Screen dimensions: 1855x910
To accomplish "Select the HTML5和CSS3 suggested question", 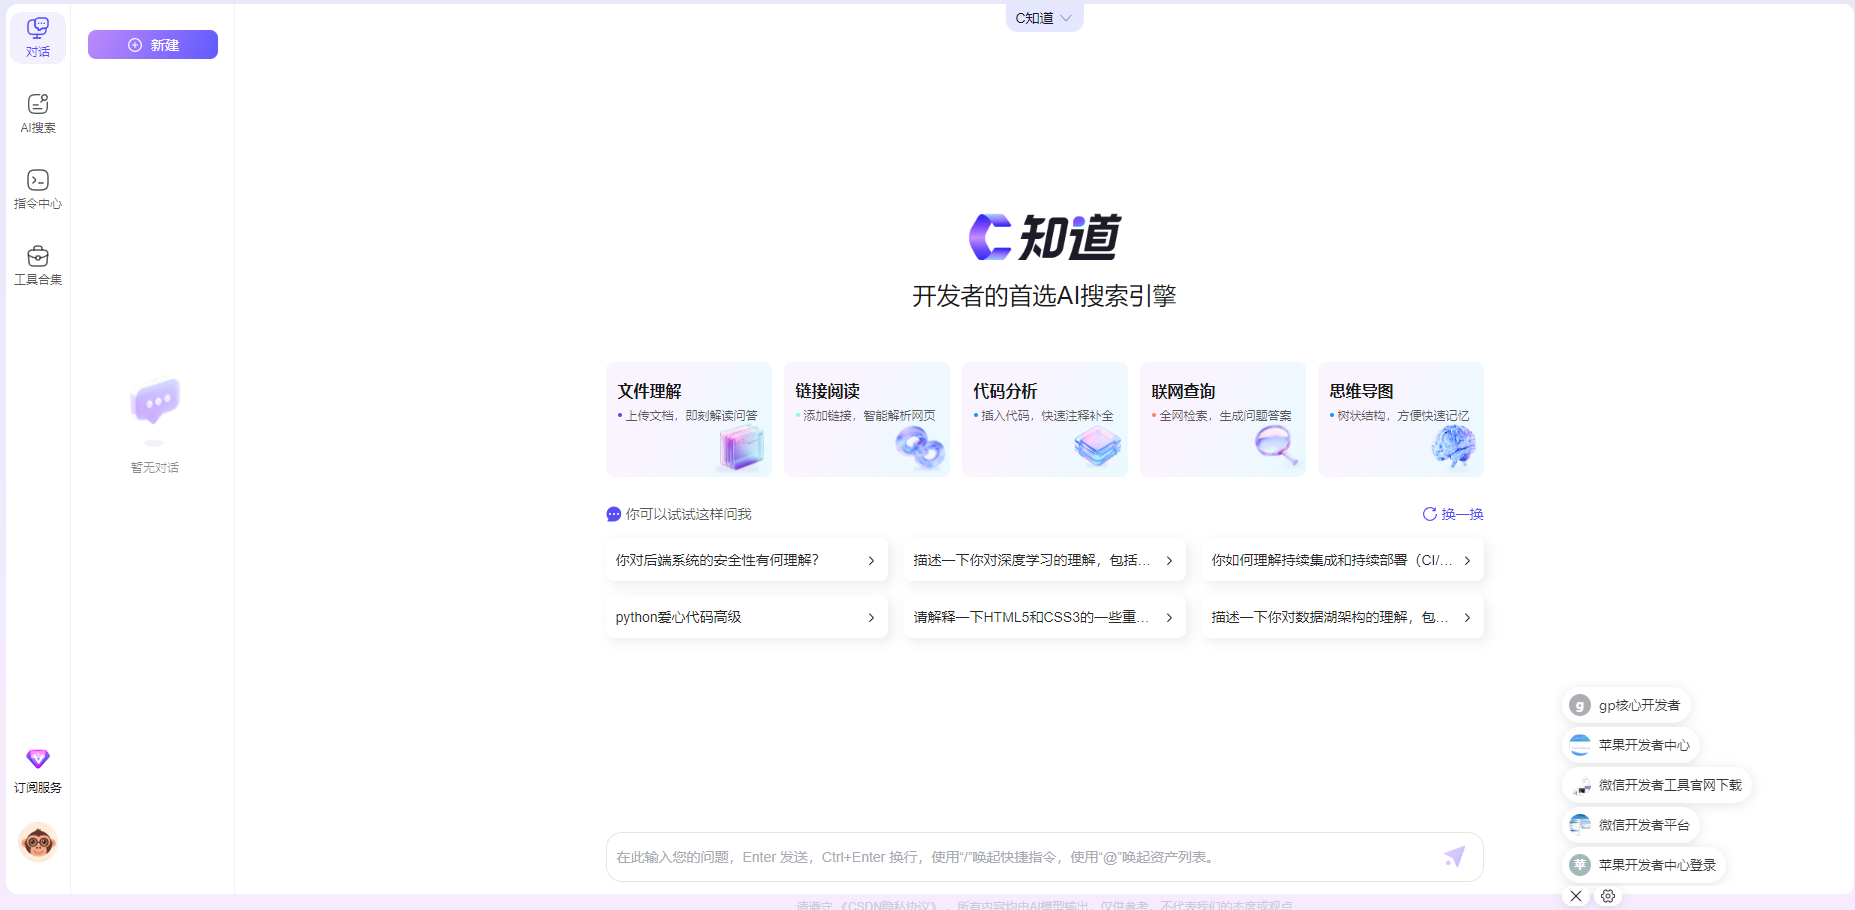I will [1044, 617].
